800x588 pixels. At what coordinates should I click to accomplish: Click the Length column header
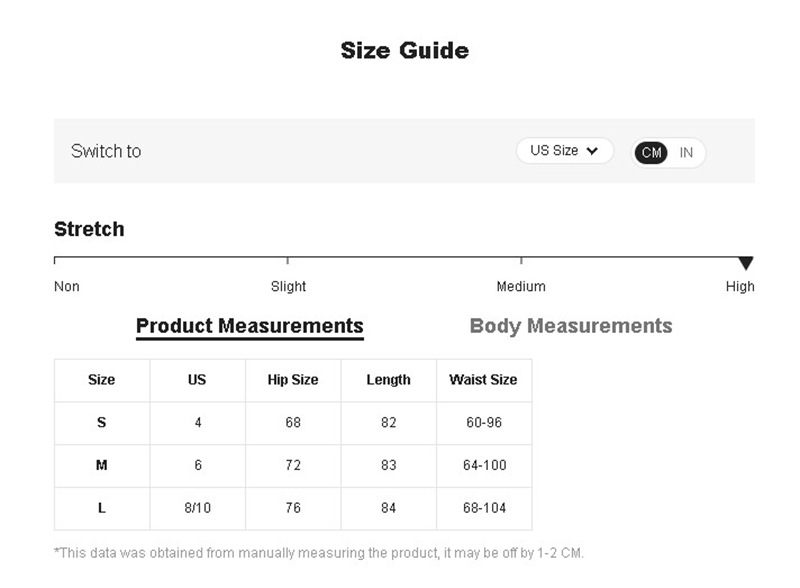(x=388, y=380)
